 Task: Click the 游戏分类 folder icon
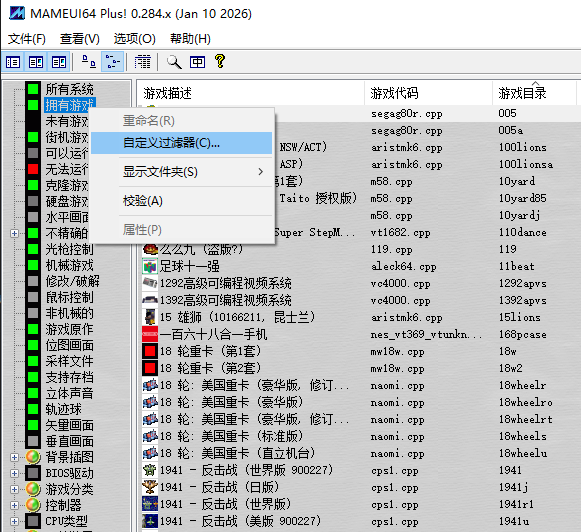33,489
